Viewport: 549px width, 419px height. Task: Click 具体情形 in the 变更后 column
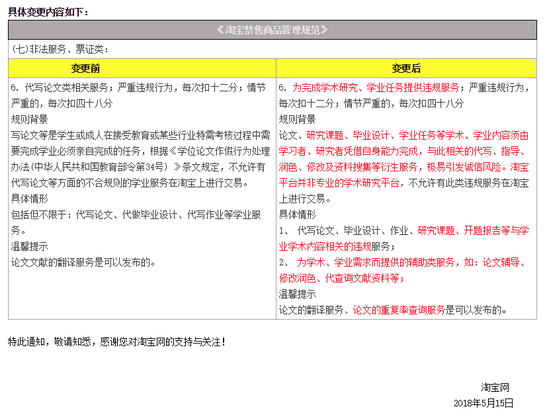(x=297, y=215)
